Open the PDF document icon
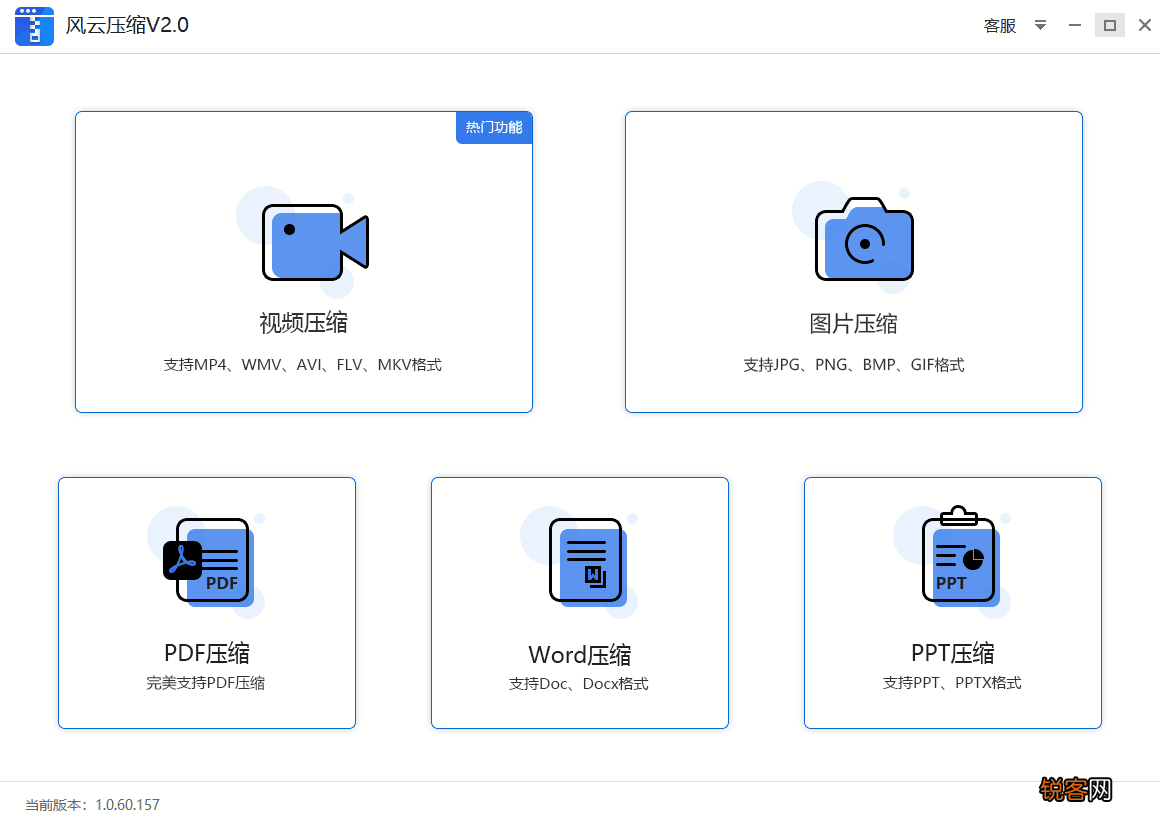The image size is (1160, 821). pyautogui.click(x=208, y=562)
